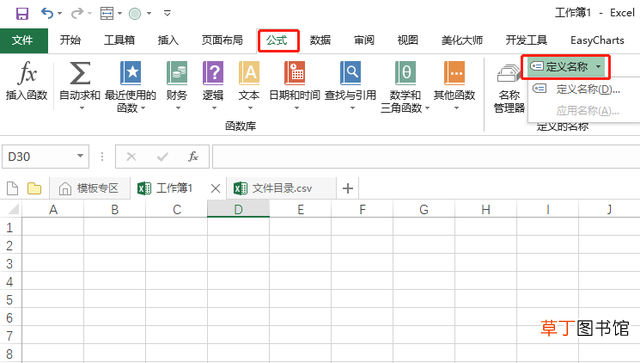This screenshot has width=640, height=363.
Task: Click the Name Box showing D30
Action: coord(39,156)
